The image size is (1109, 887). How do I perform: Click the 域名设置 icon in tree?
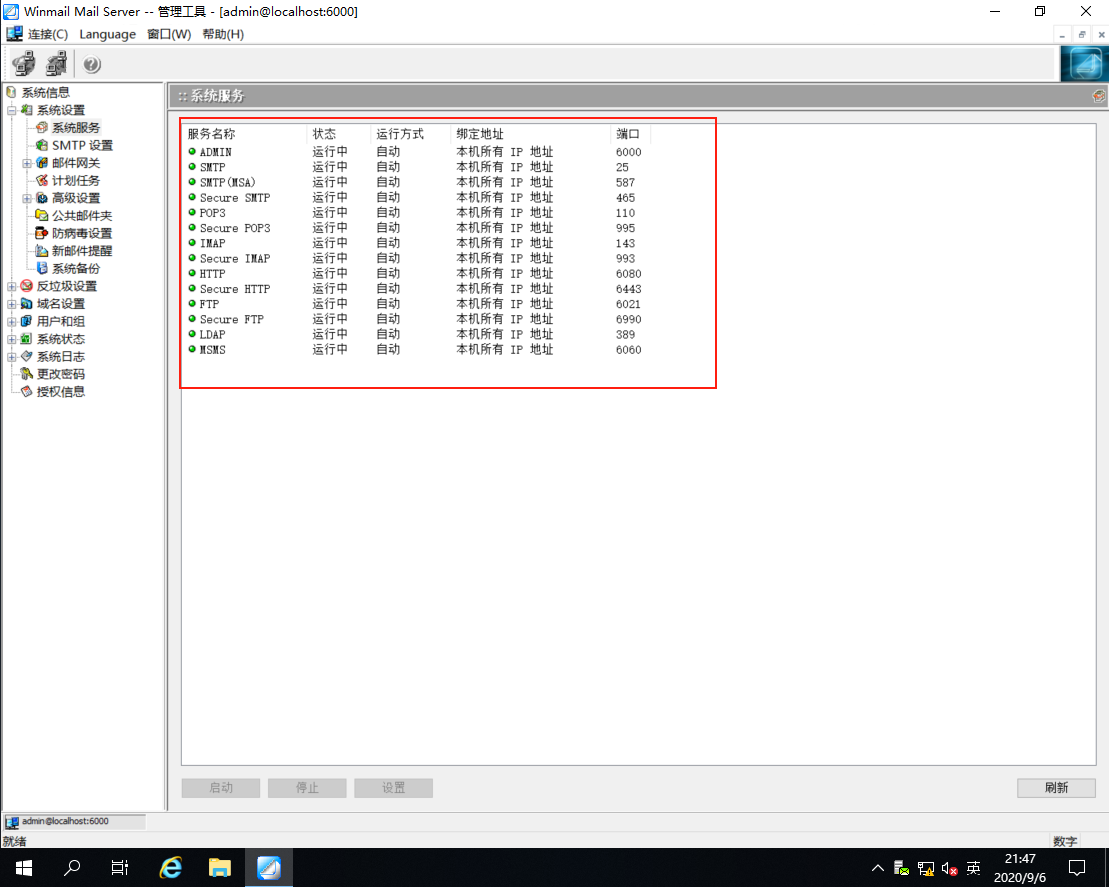pyautogui.click(x=27, y=303)
